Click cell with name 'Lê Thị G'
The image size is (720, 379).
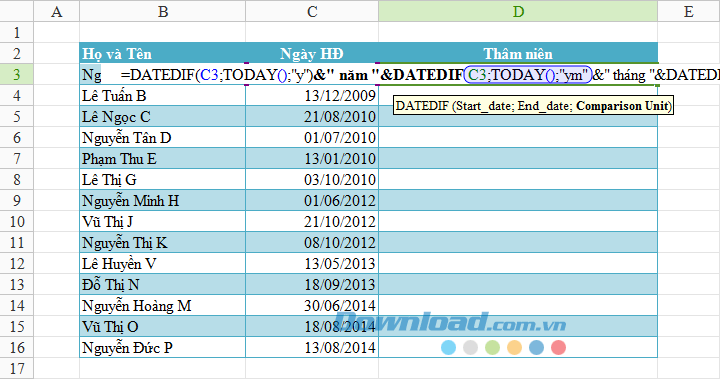pyautogui.click(x=163, y=180)
